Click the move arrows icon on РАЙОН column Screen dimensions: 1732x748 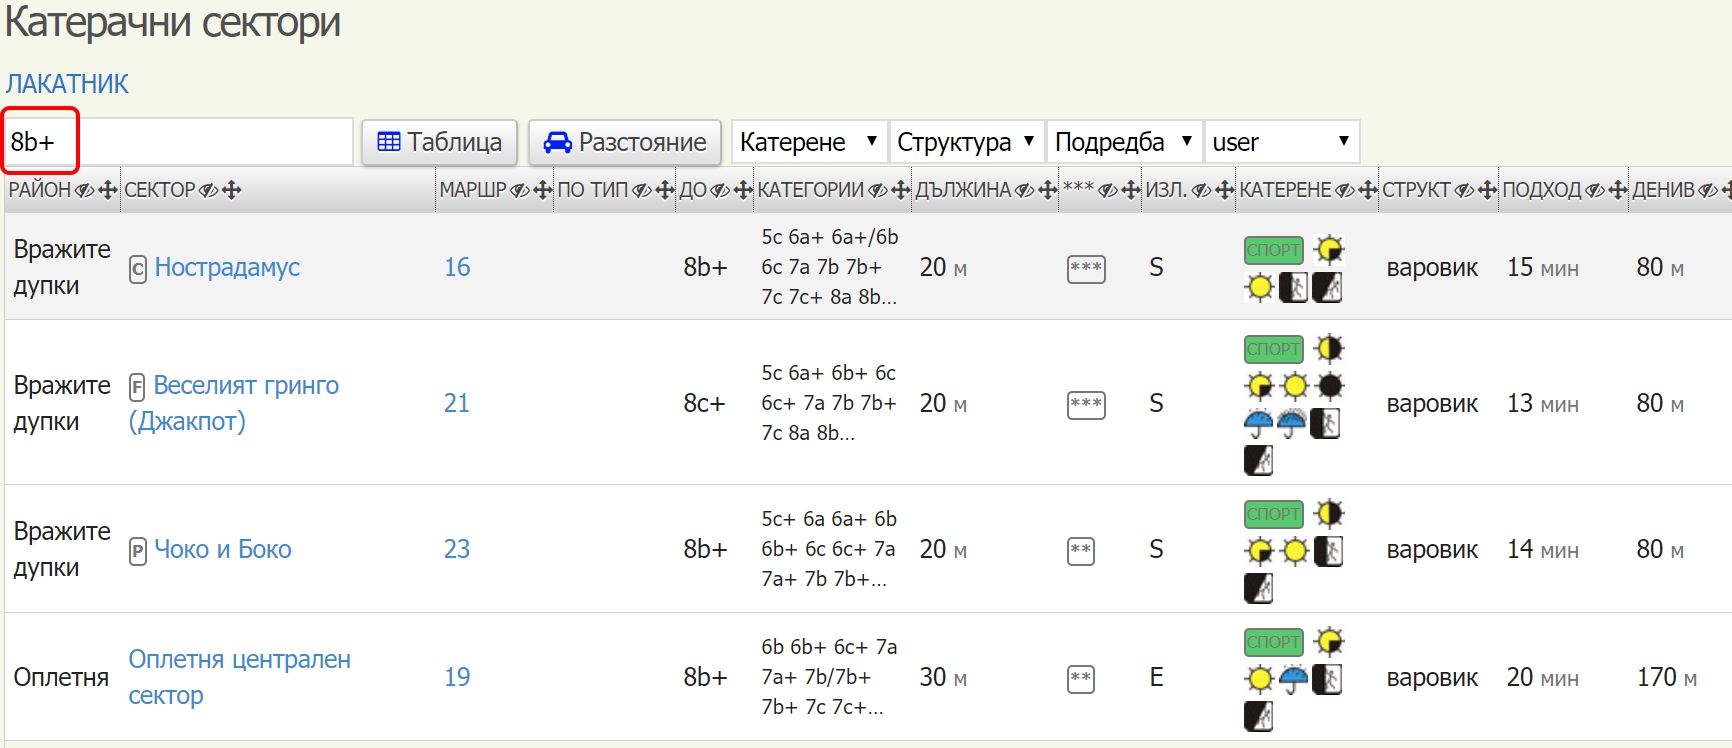(x=108, y=190)
